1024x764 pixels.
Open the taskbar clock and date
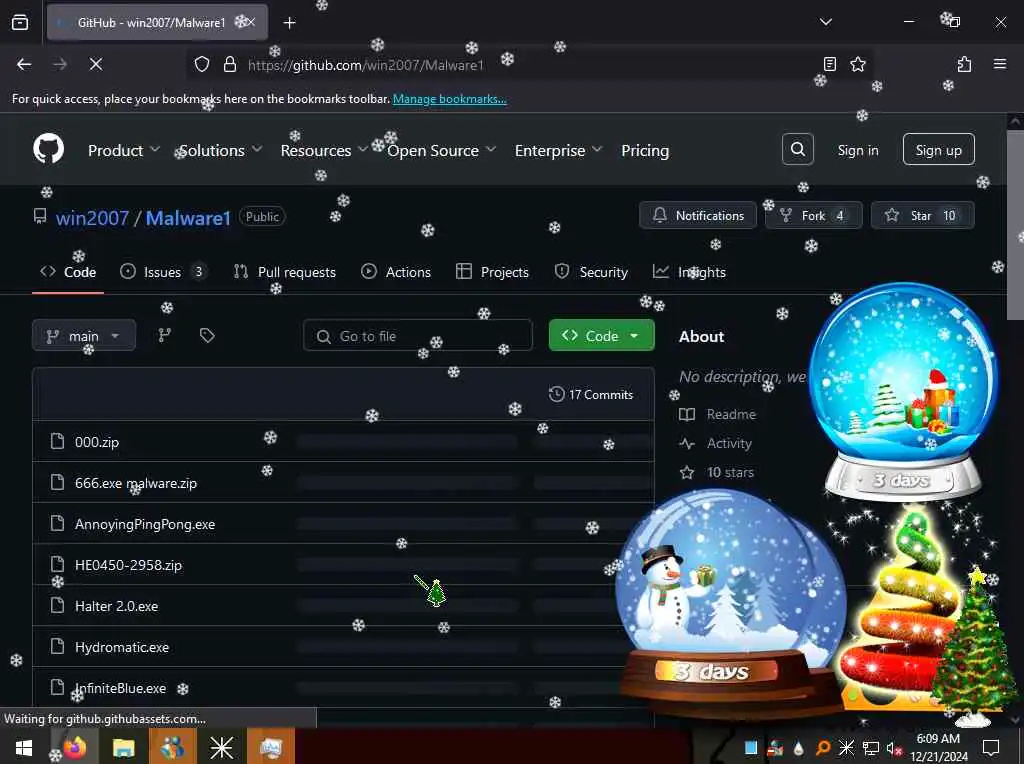coord(938,747)
